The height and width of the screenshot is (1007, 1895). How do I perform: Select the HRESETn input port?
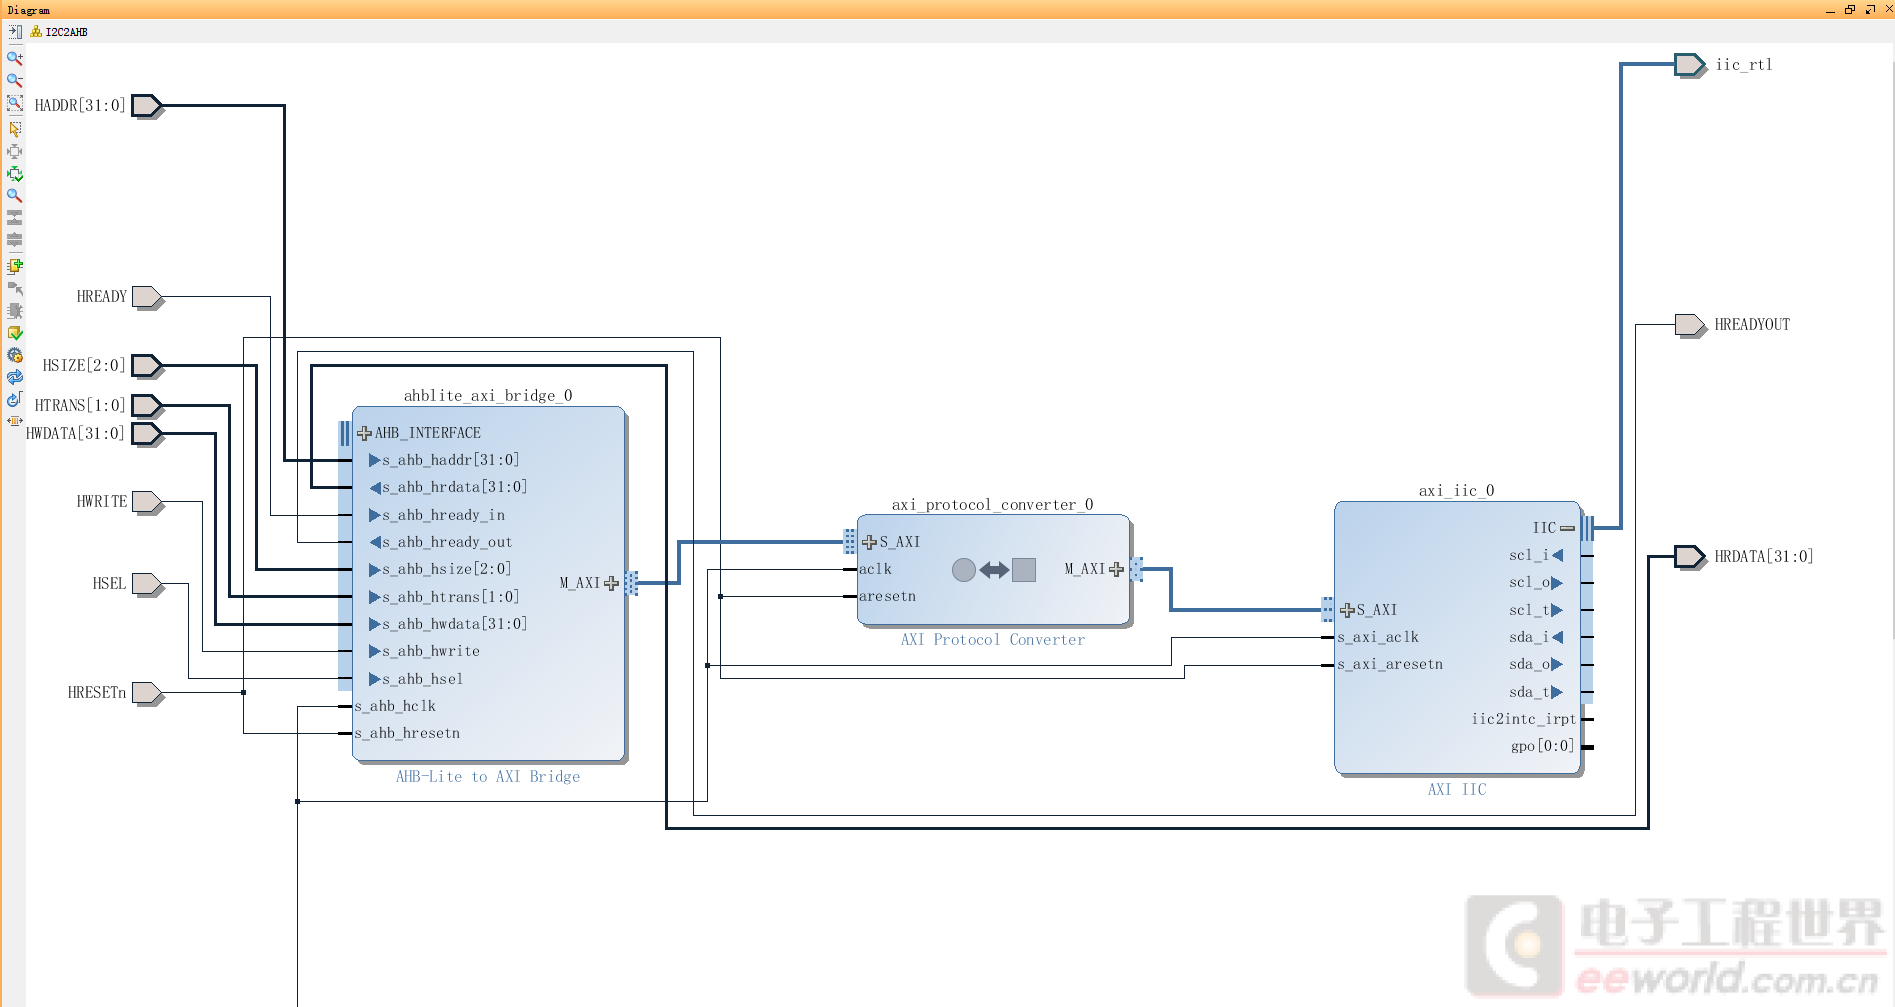point(147,693)
